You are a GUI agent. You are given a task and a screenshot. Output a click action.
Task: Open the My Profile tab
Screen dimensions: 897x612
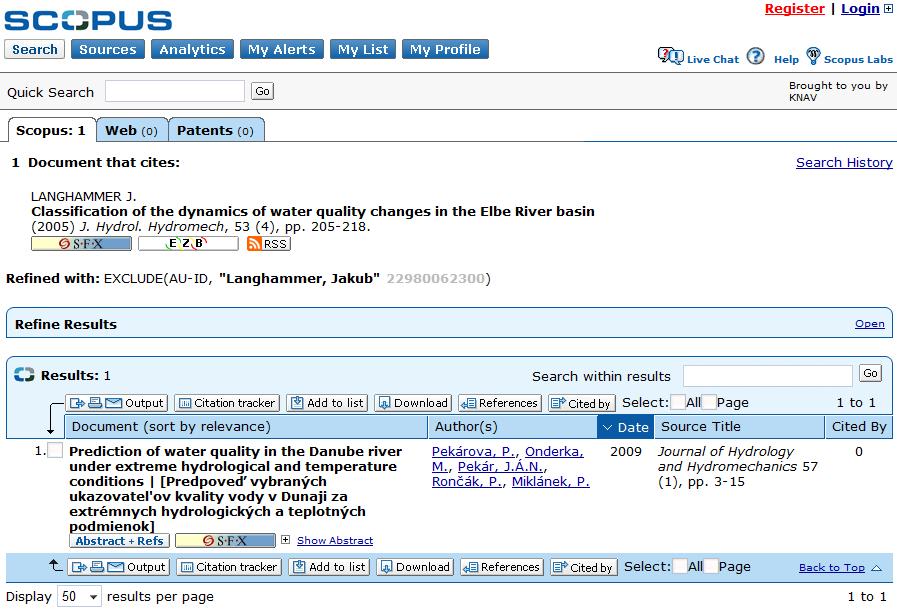pos(446,49)
